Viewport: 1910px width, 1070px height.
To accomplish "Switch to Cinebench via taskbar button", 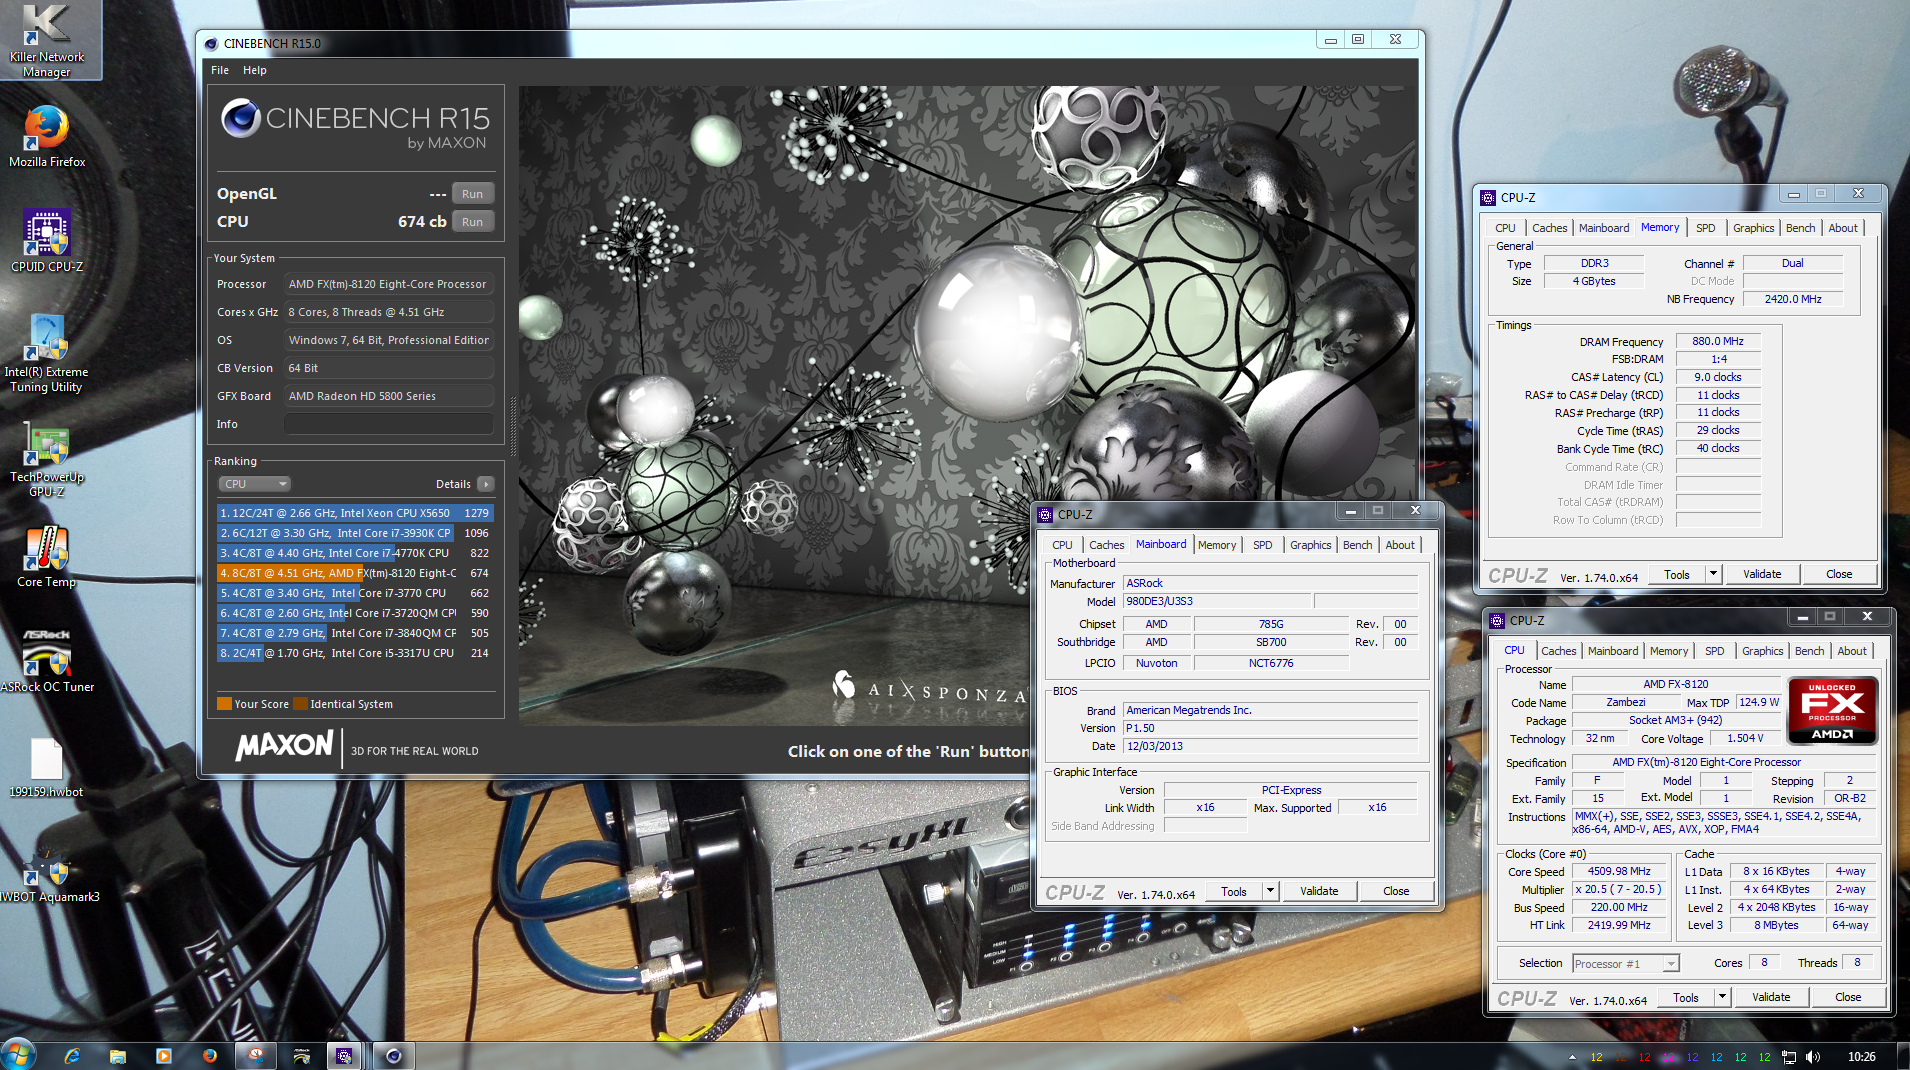I will point(394,1056).
